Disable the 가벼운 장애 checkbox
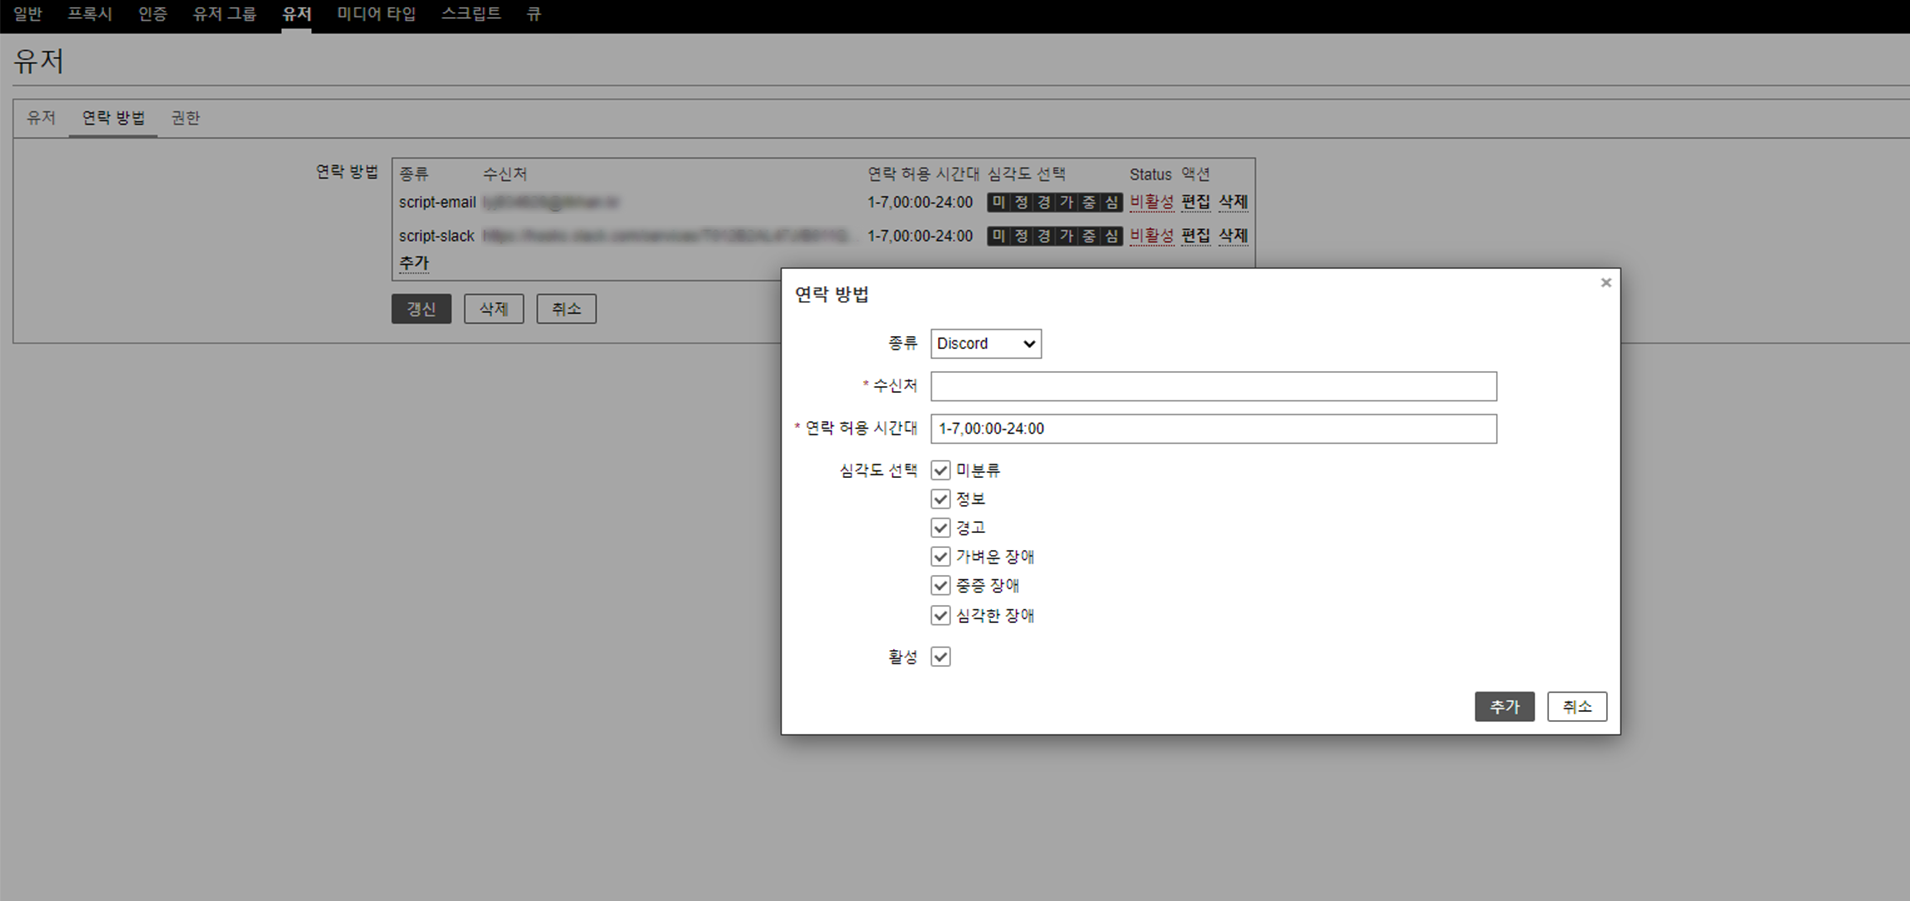1910x901 pixels. pos(940,557)
